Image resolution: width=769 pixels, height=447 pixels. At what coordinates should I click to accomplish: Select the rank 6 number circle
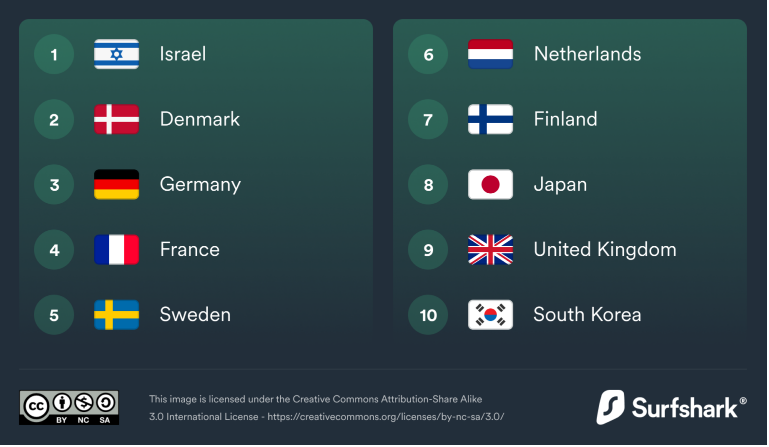(428, 54)
